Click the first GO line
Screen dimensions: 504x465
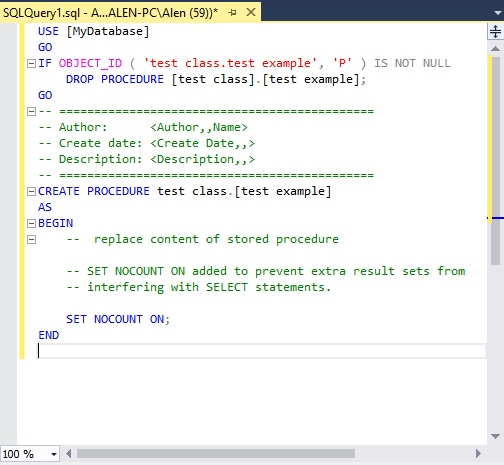(45, 47)
